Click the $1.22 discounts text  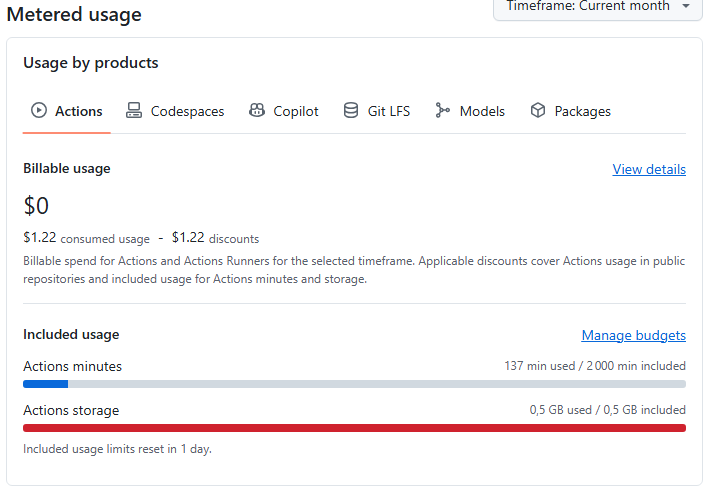pyautogui.click(x=215, y=238)
